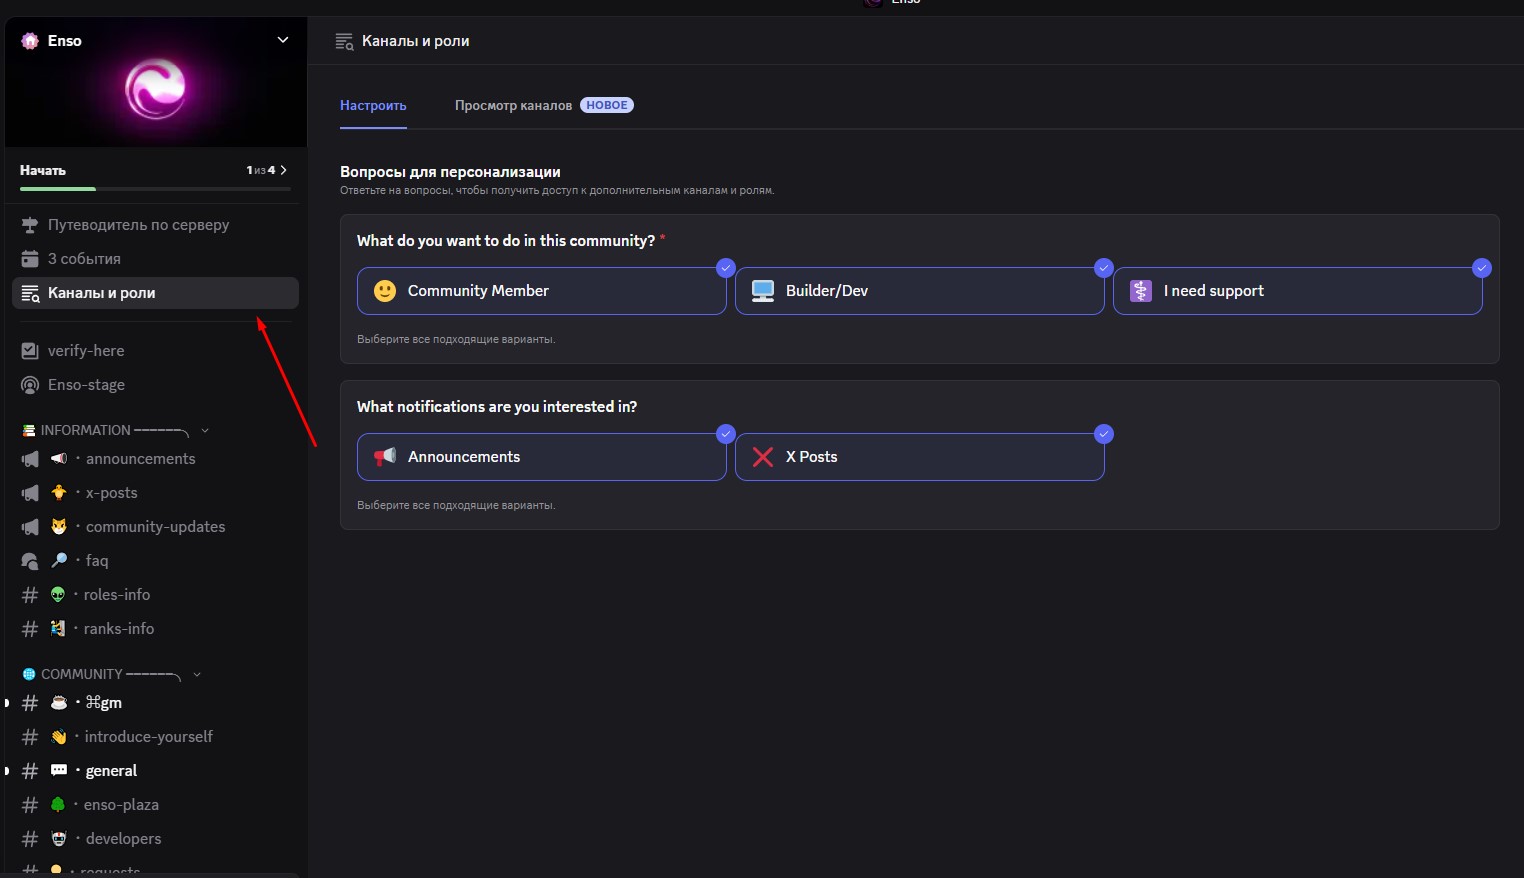The width and height of the screenshot is (1524, 878).
Task: Deselect the X Posts notification option
Action: point(919,457)
